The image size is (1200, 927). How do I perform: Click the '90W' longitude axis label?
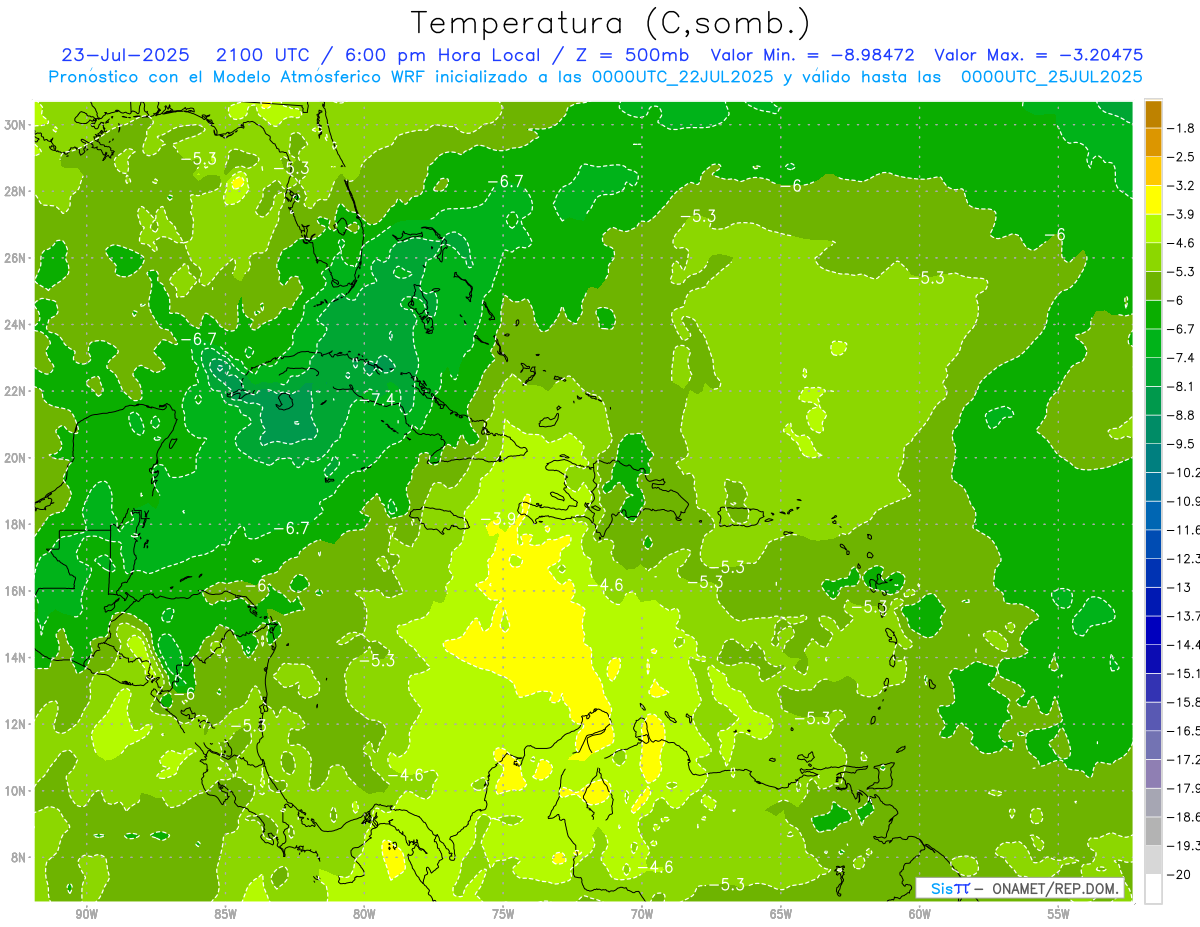tap(86, 915)
